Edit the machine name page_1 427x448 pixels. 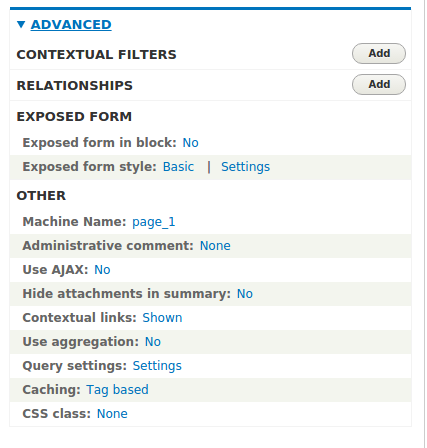[x=153, y=222]
